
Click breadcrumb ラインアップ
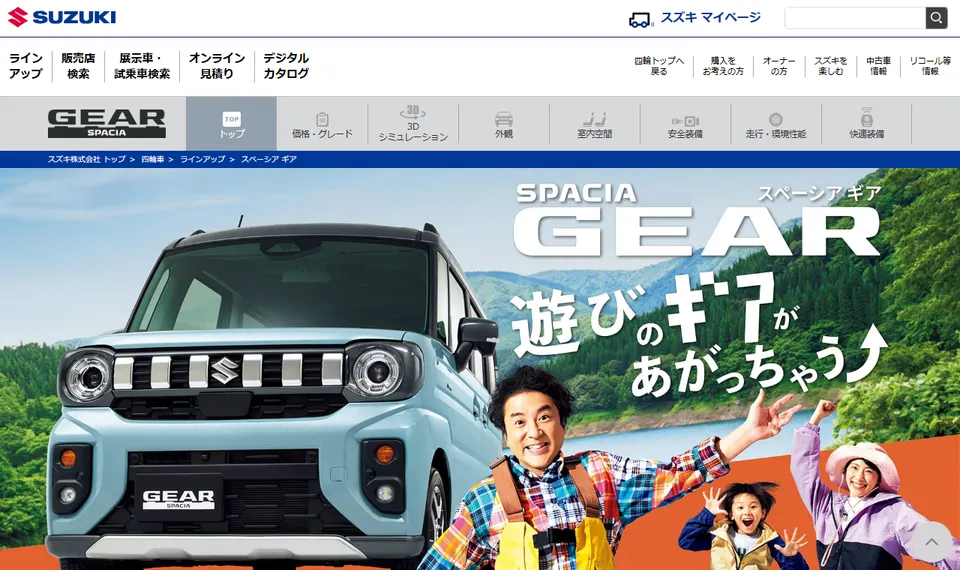(x=203, y=159)
